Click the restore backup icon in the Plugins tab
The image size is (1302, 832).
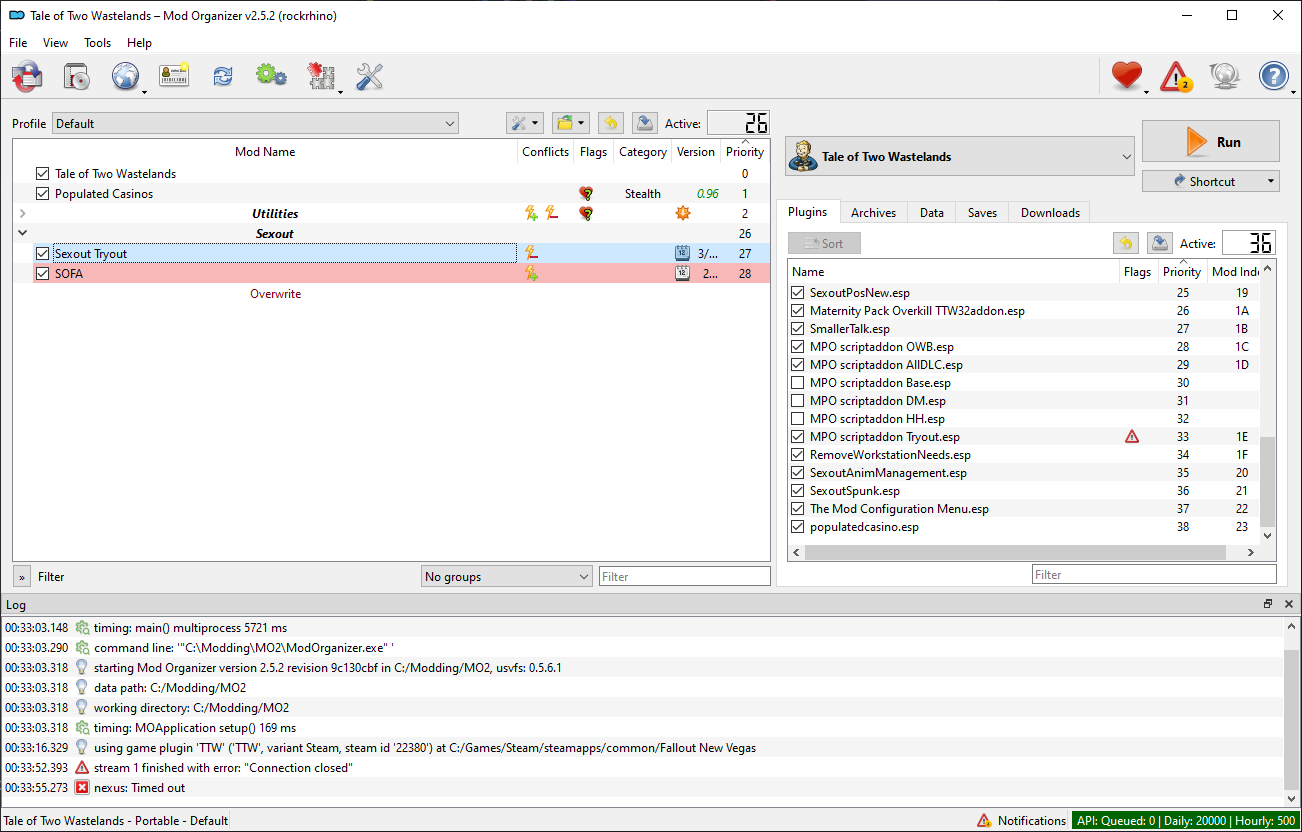(1126, 243)
